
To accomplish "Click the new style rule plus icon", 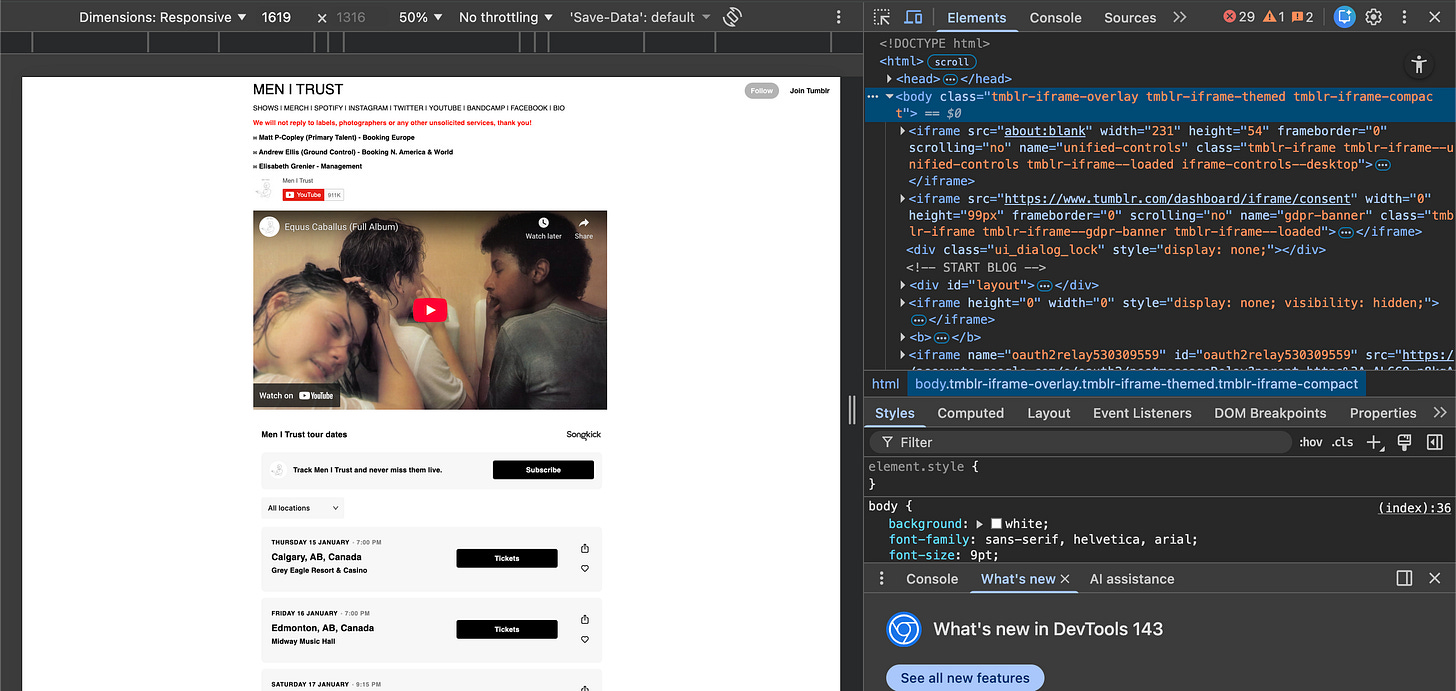I will [x=1375, y=442].
